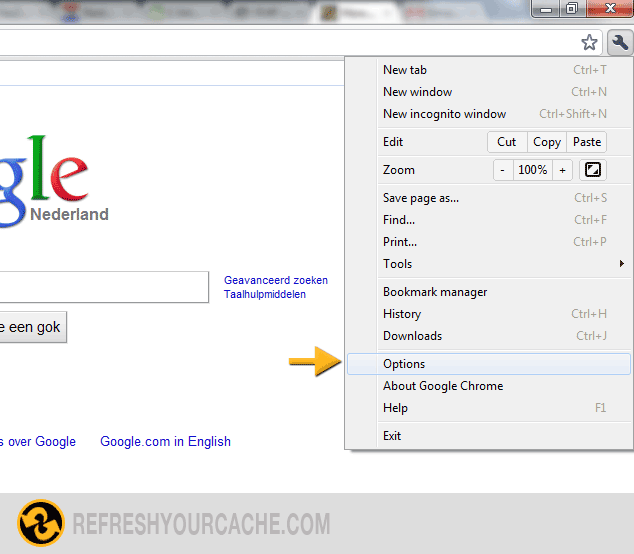Select New window menu entry
Viewport: 634px width, 554px height.
[488, 92]
